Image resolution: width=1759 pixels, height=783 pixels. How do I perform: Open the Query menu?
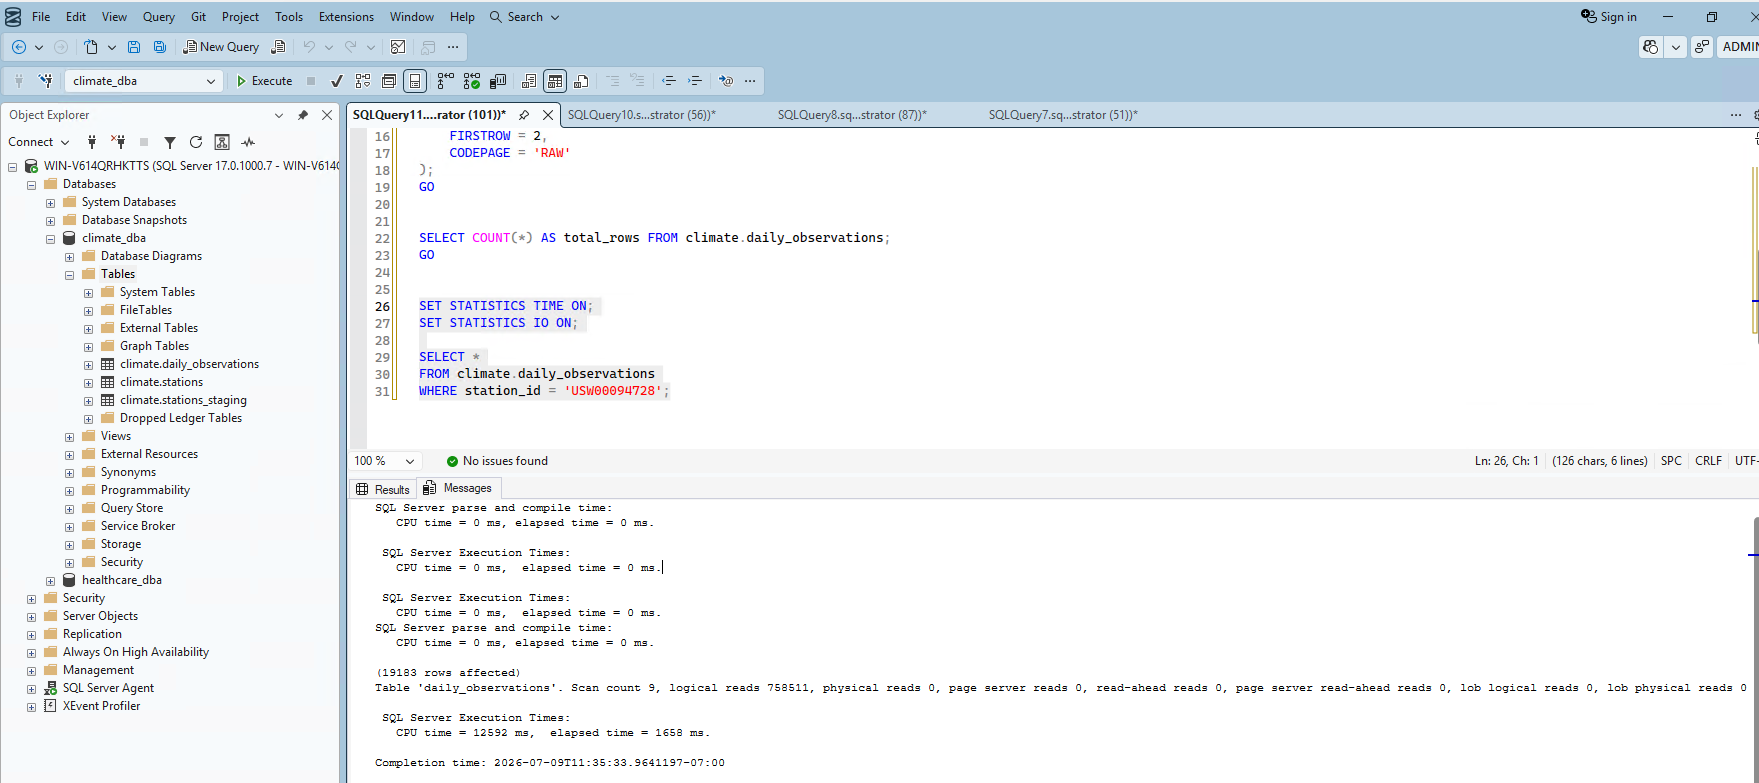[x=158, y=17]
